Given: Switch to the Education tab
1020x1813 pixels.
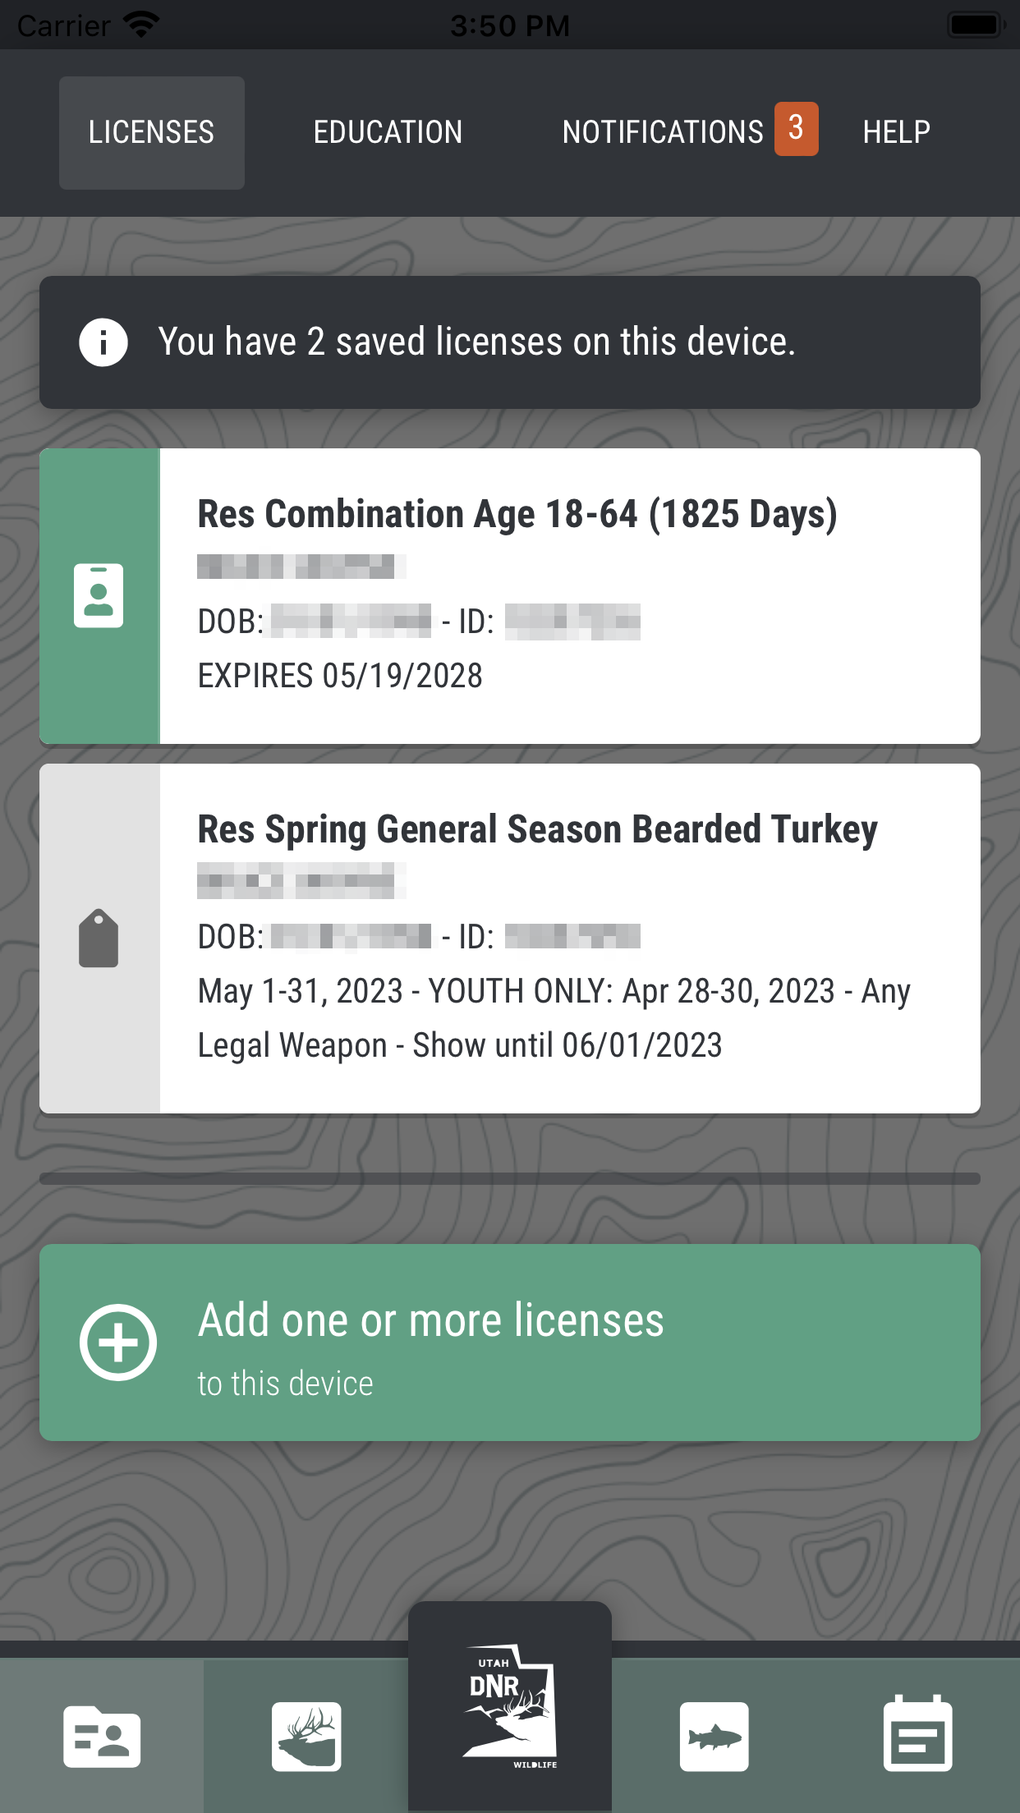Looking at the screenshot, I should click(388, 132).
